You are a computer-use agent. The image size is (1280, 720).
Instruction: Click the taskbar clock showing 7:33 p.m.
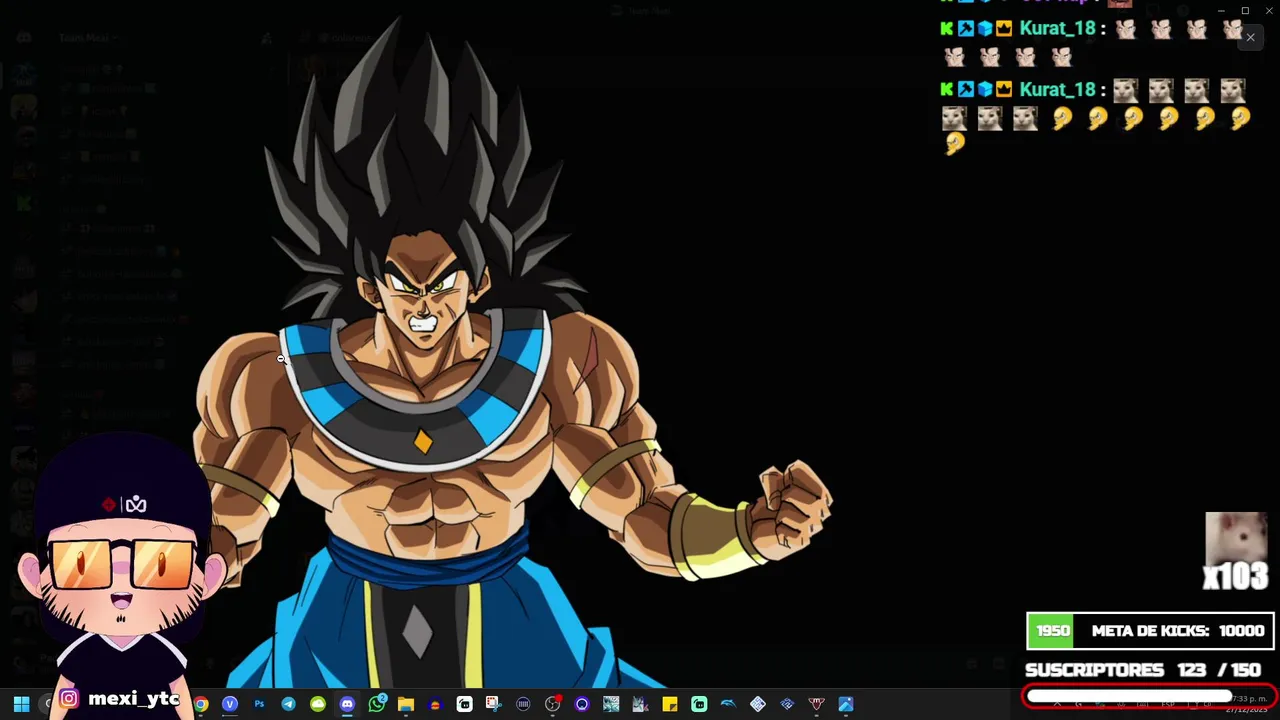pos(1248,704)
